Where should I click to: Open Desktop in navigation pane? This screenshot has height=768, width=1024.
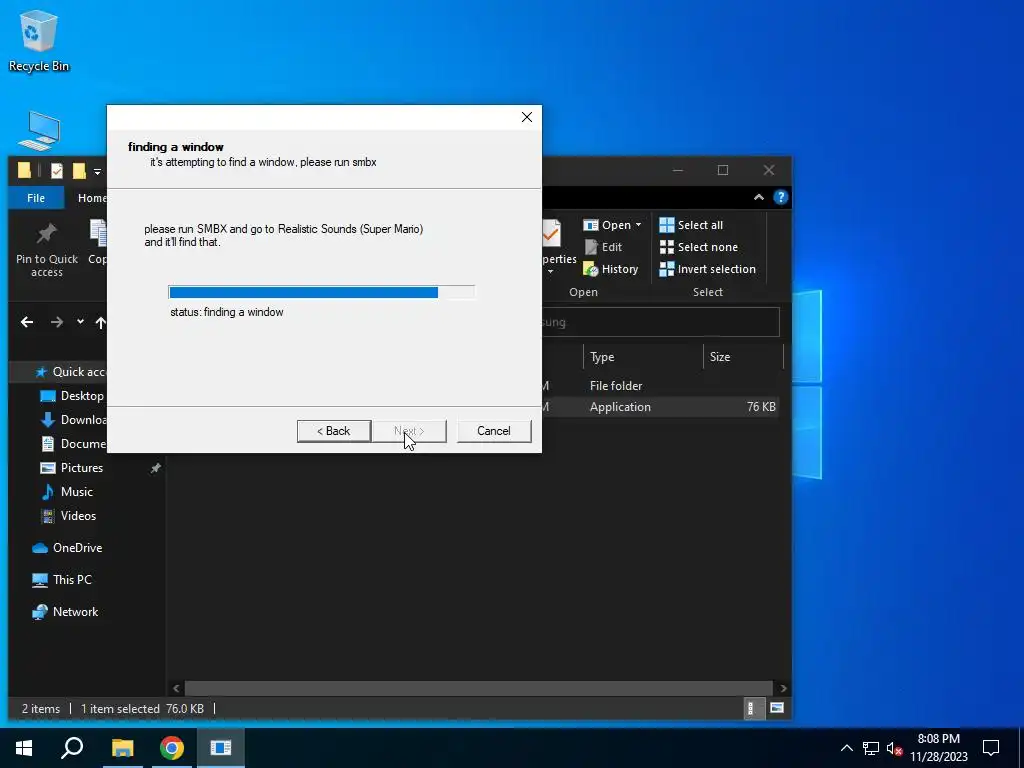(x=72, y=396)
